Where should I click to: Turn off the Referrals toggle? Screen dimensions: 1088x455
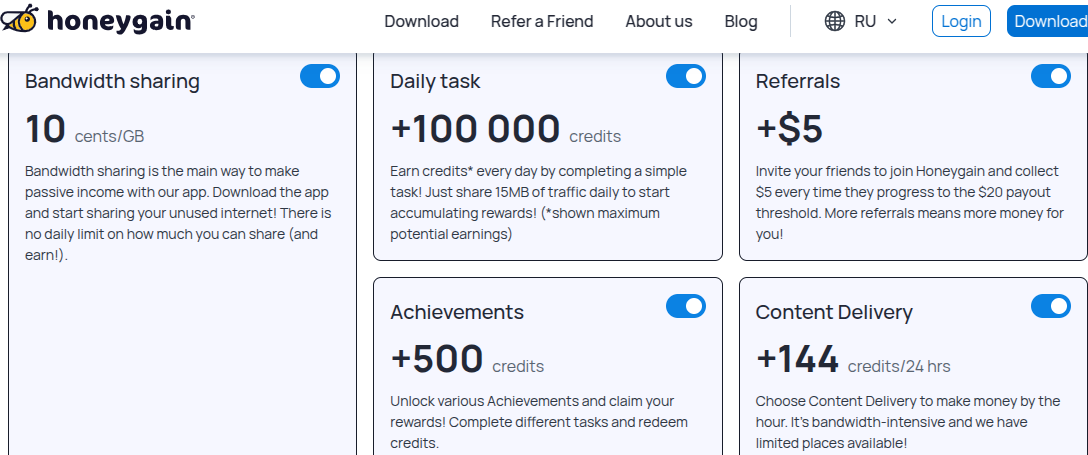point(1051,76)
